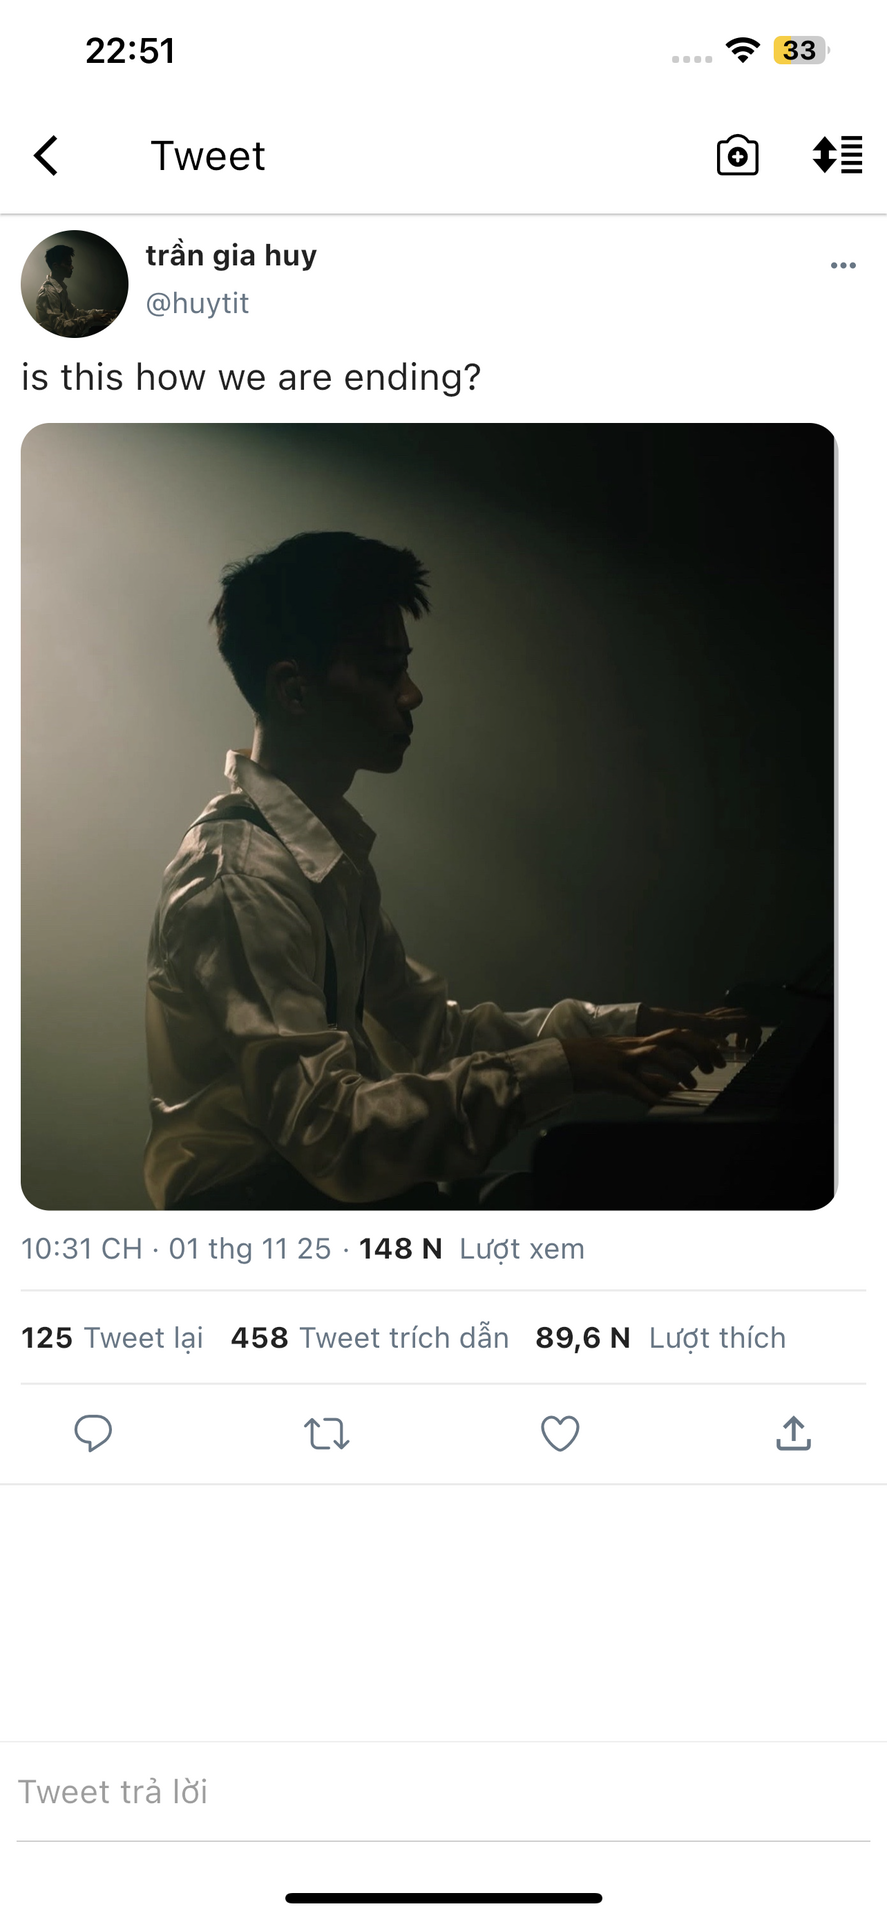Open the three-dot more options menu
Image resolution: width=887 pixels, height=1920 pixels.
pos(843,266)
